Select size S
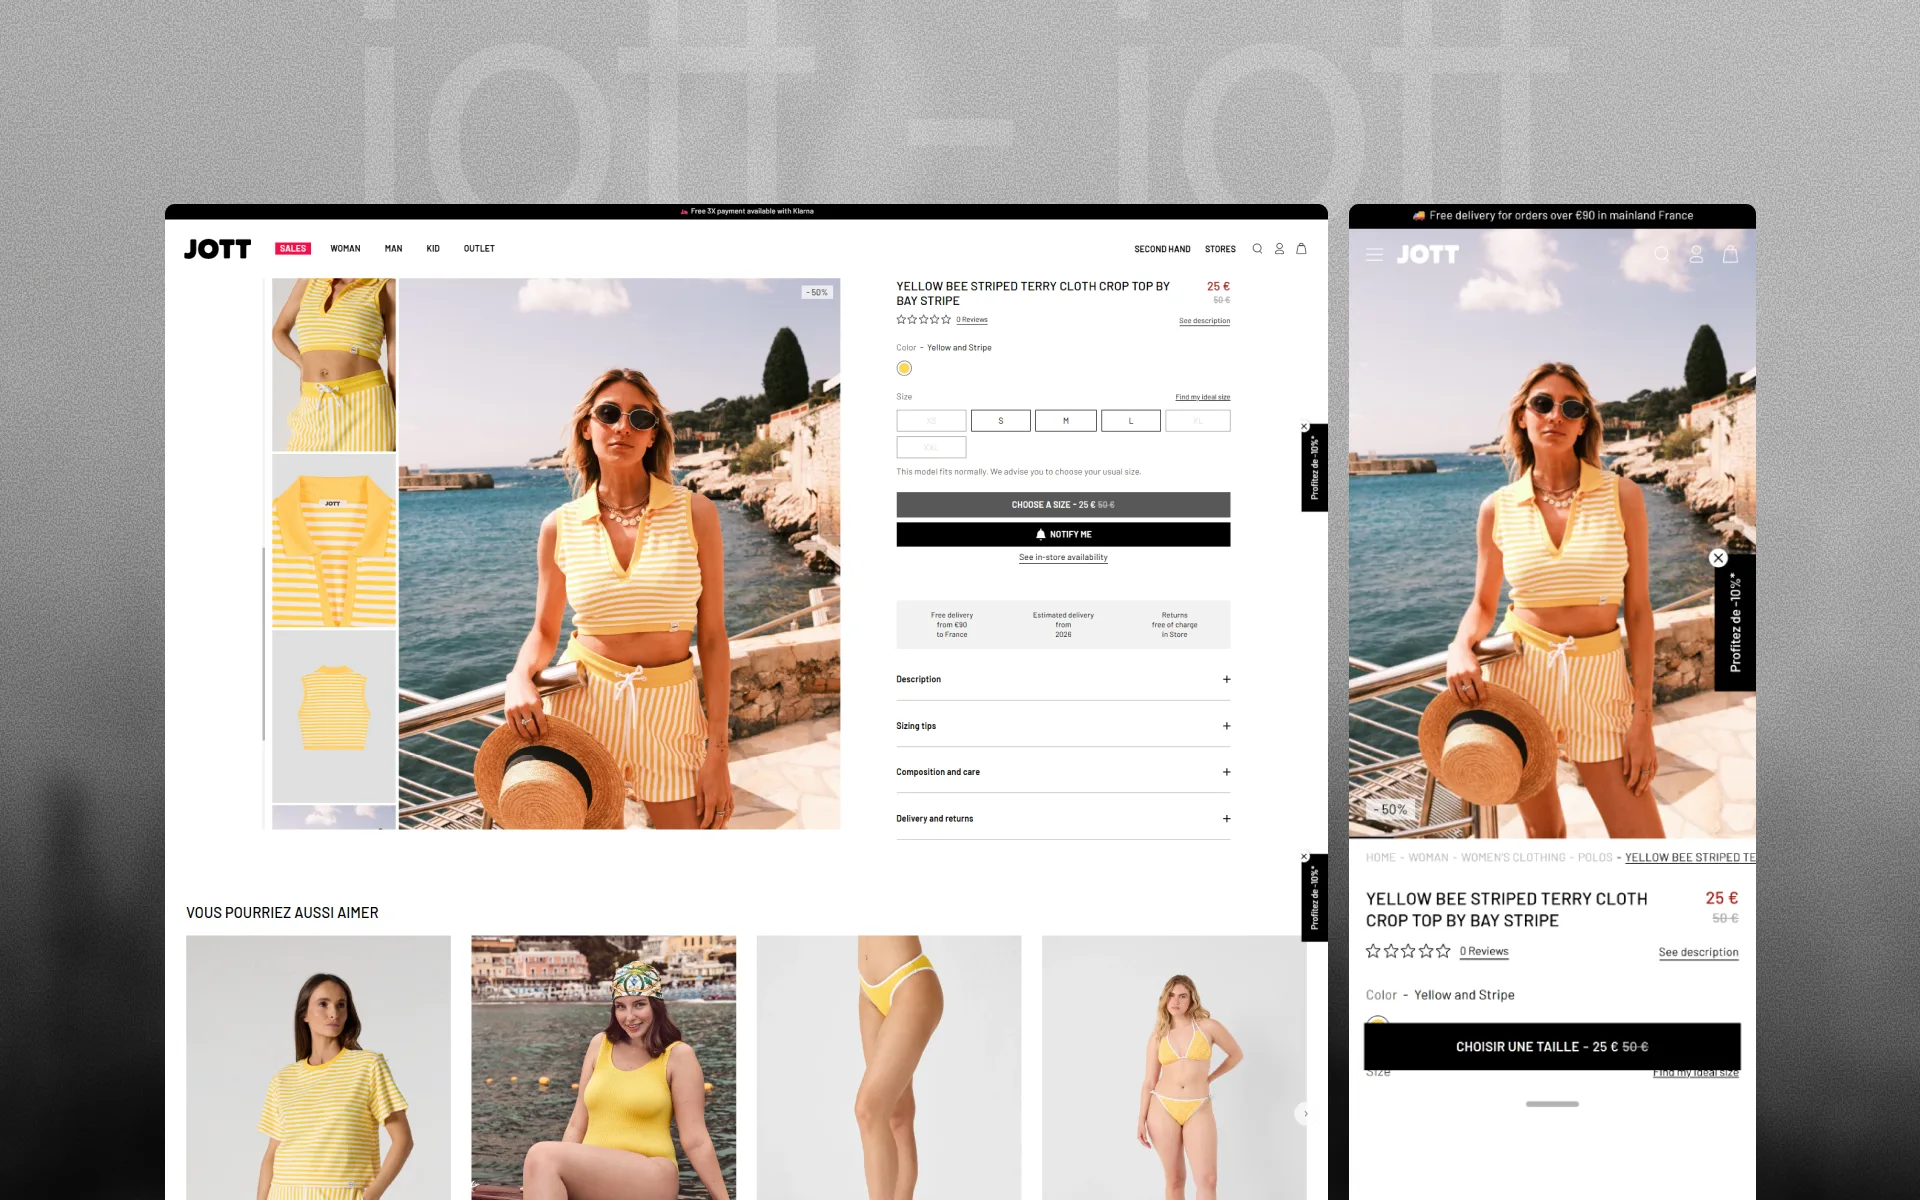This screenshot has height=1200, width=1920. point(1000,421)
